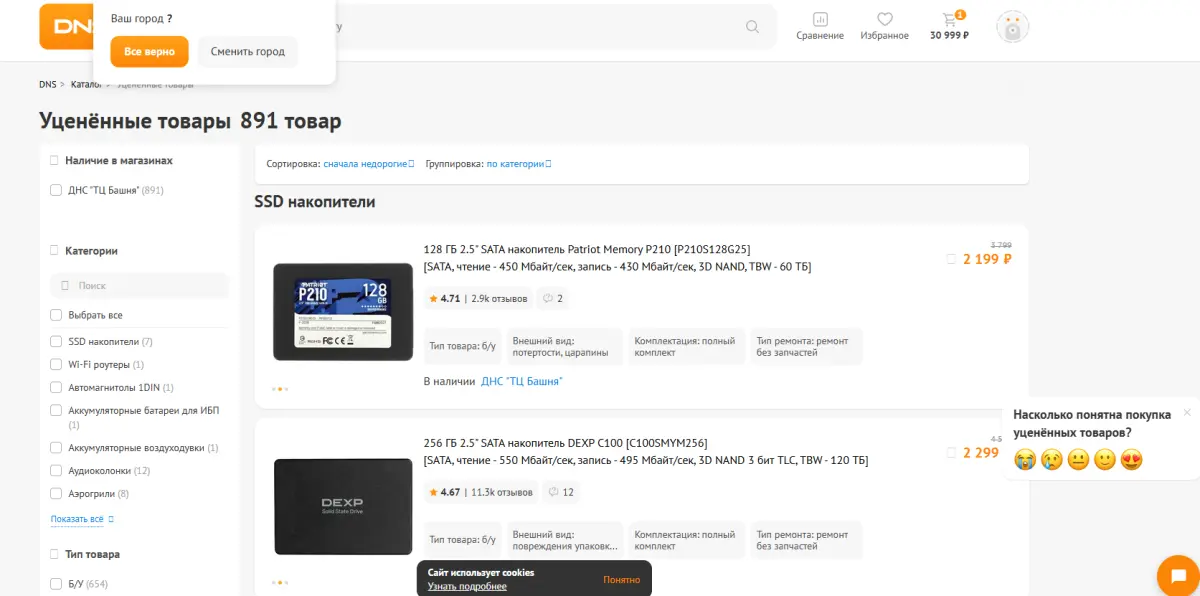The height and width of the screenshot is (596, 1200).
Task: Confirm city with Все верно
Action: pyautogui.click(x=149, y=51)
